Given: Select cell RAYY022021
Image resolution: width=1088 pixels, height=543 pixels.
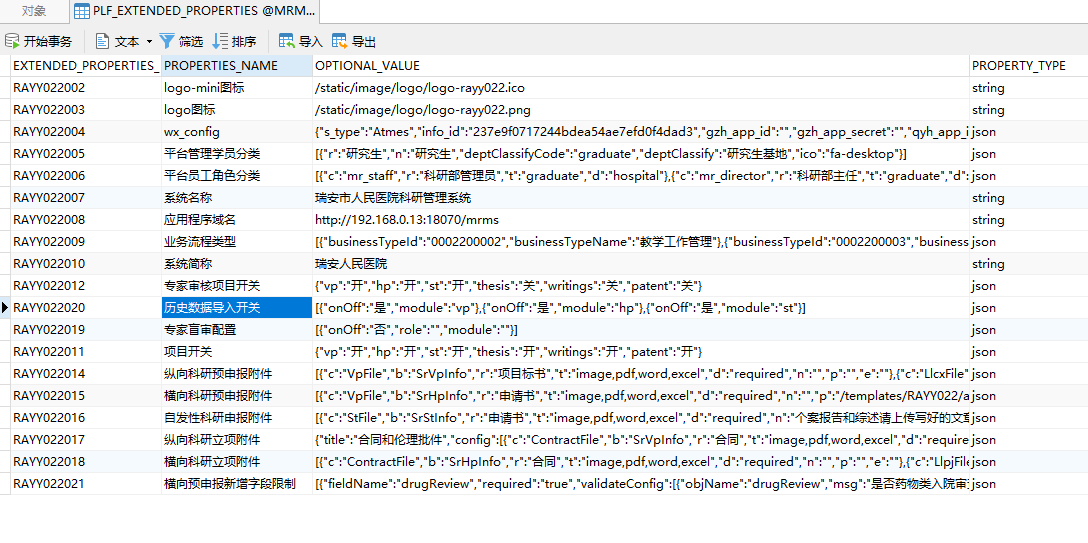Looking at the screenshot, I should point(86,484).
